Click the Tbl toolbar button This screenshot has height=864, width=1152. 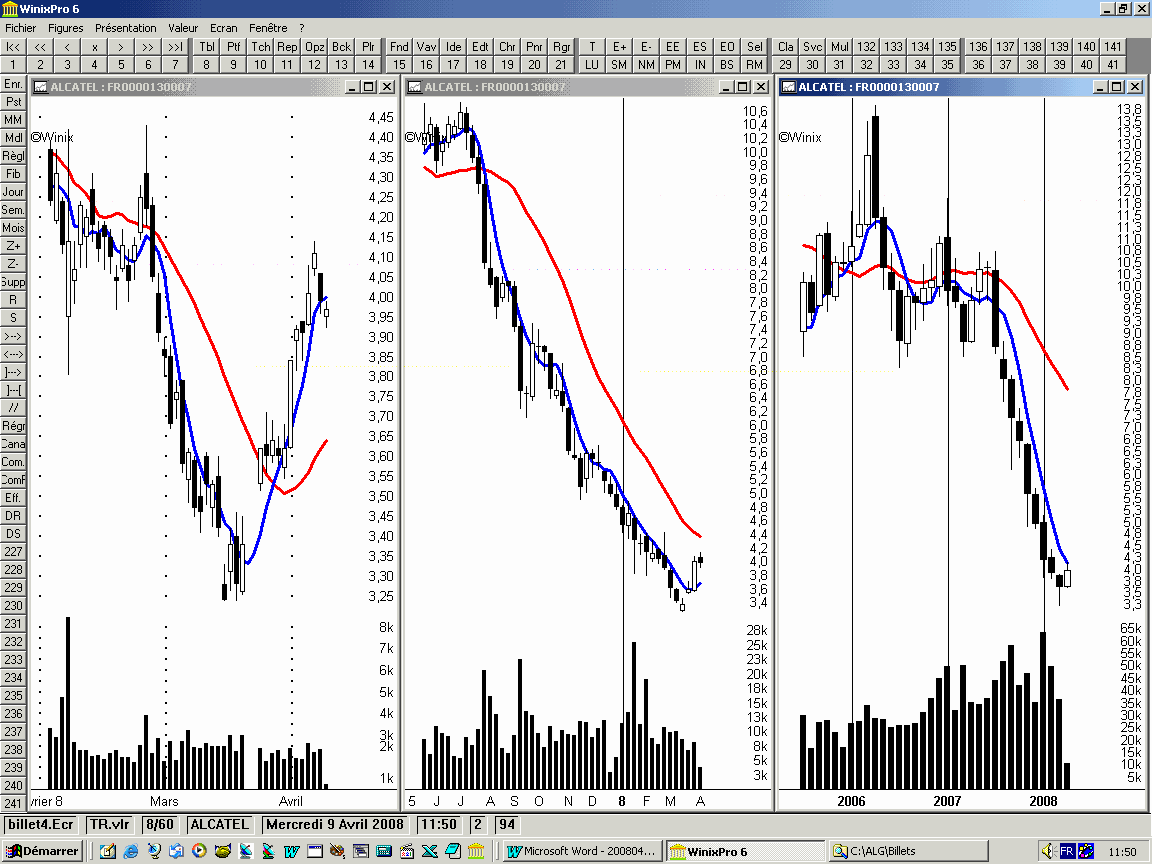(x=207, y=46)
